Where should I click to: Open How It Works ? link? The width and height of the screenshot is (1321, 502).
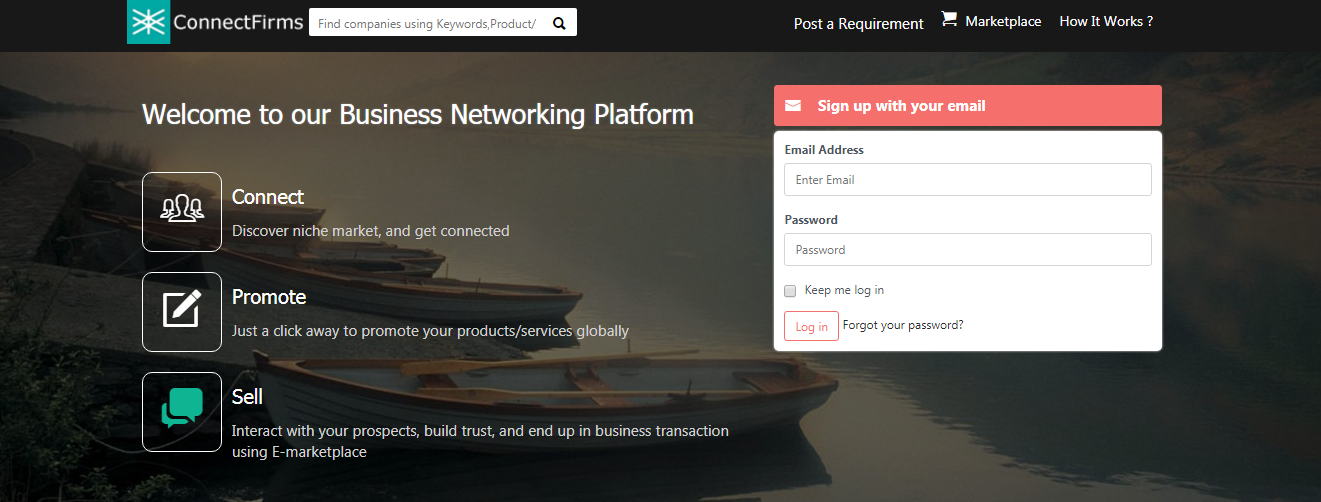tap(1106, 21)
